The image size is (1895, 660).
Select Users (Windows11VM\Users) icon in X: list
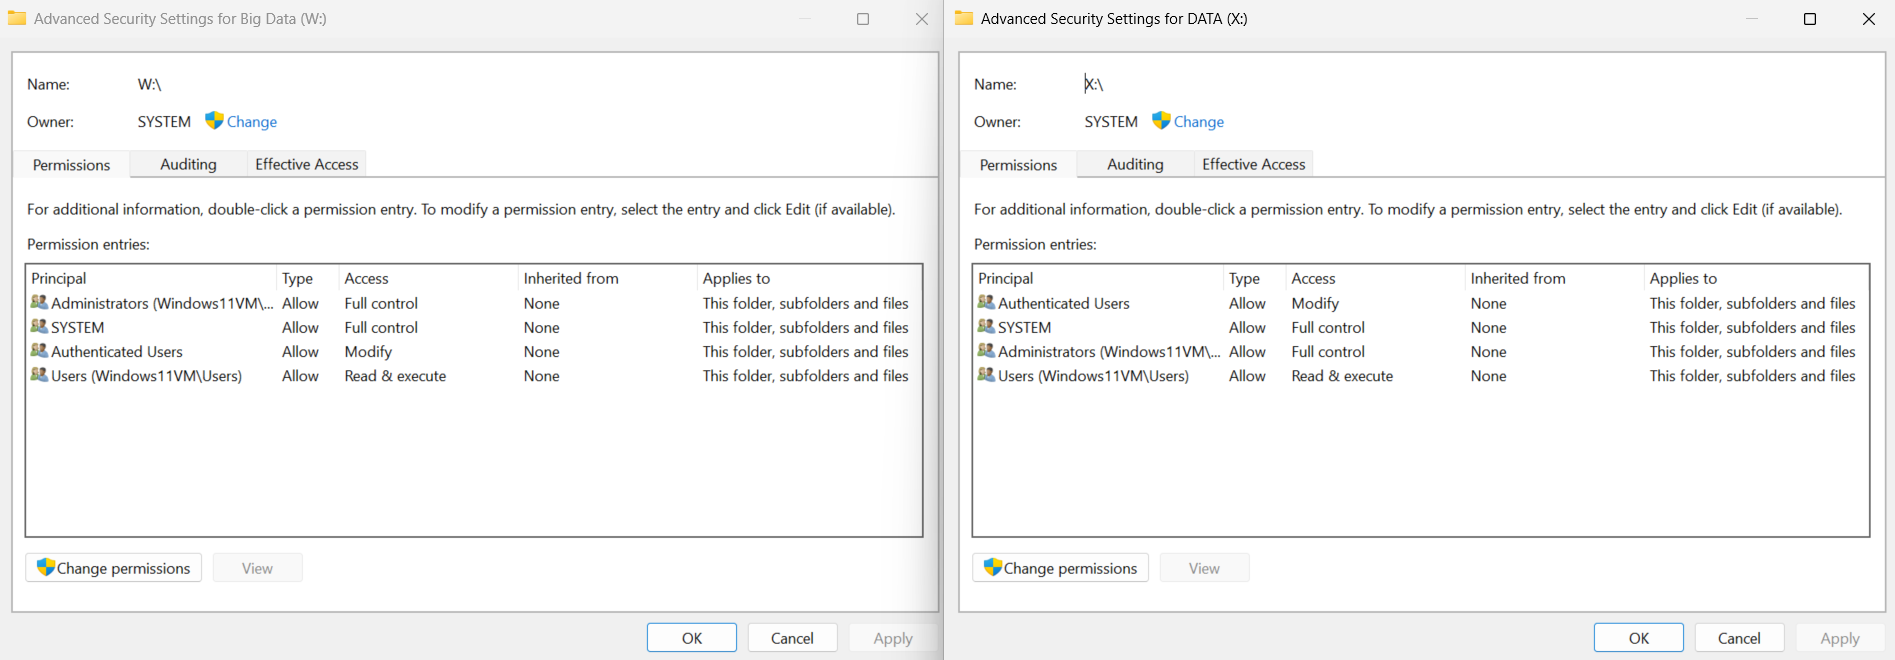(x=986, y=375)
